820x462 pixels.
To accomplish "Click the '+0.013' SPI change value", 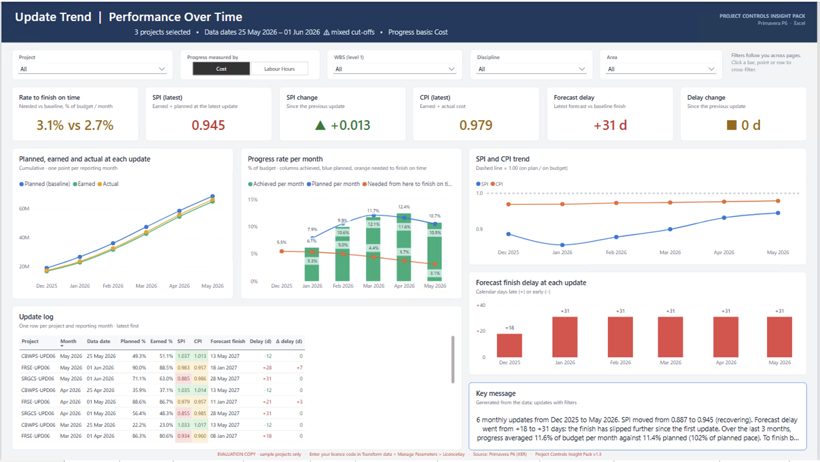I will click(x=350, y=125).
